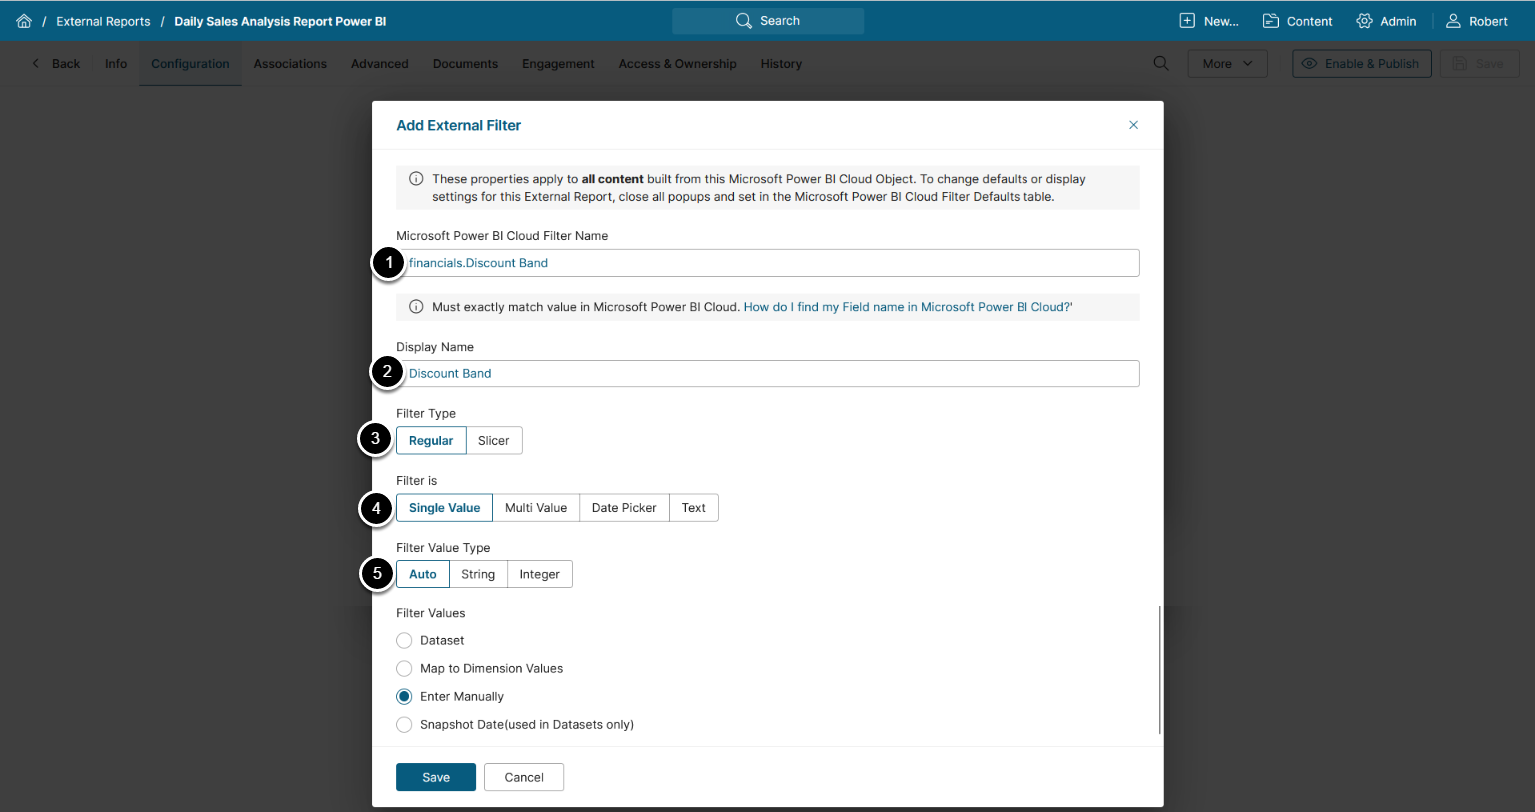
Task: Click the New plus icon
Action: click(x=1187, y=21)
